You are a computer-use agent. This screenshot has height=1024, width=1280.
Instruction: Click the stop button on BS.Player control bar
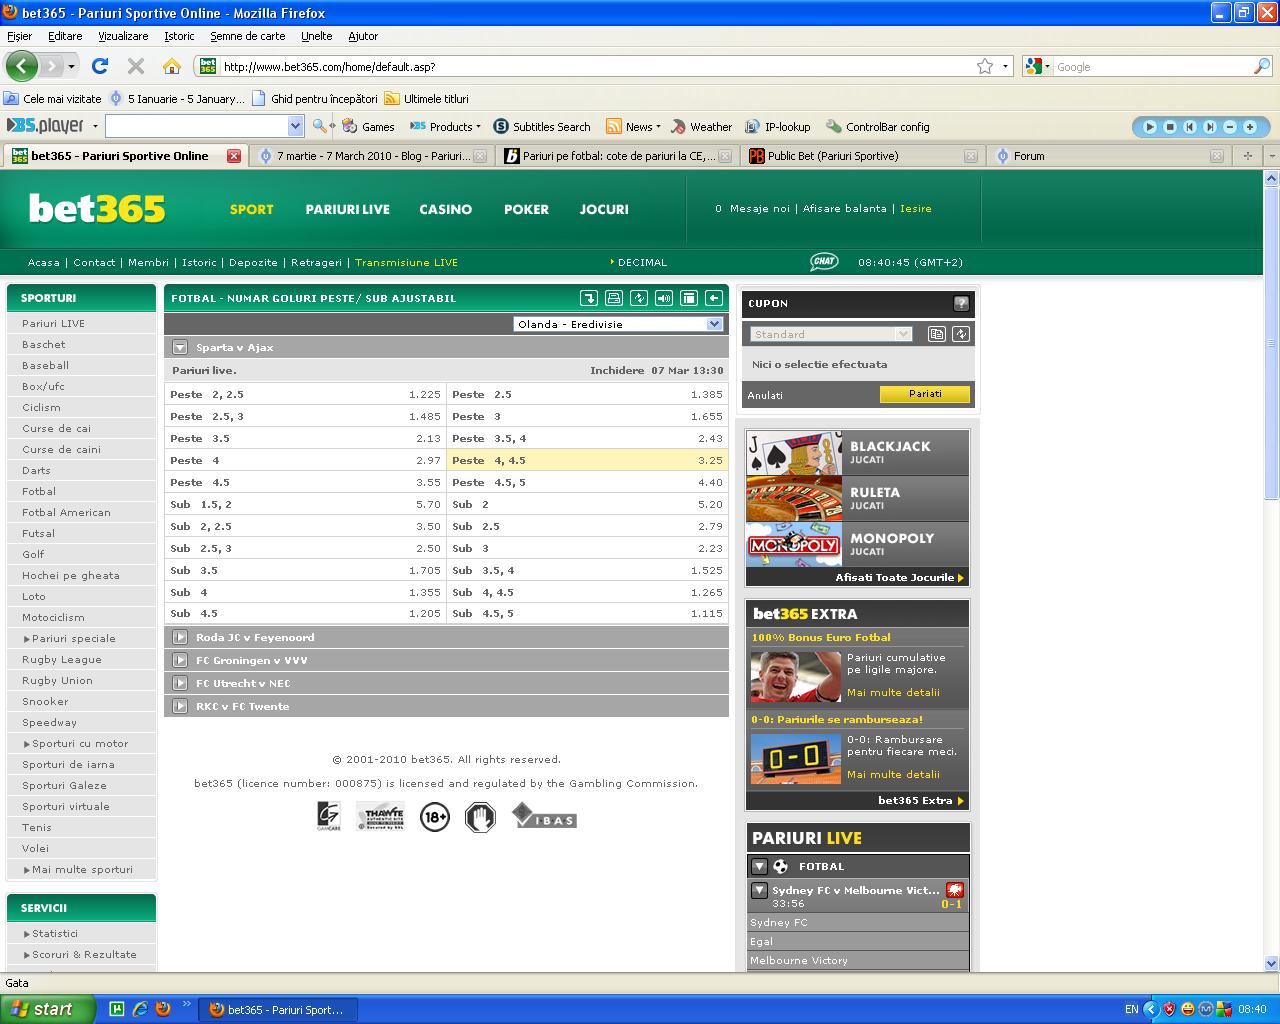coord(1170,127)
